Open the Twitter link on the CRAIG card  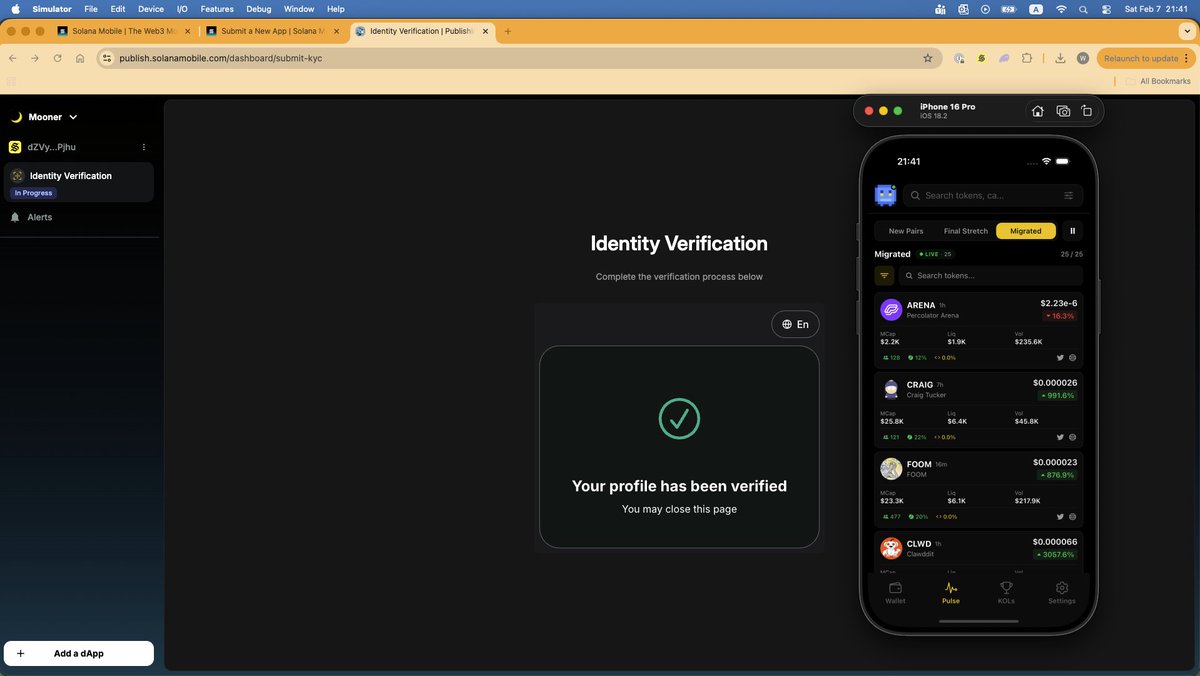pyautogui.click(x=1060, y=437)
